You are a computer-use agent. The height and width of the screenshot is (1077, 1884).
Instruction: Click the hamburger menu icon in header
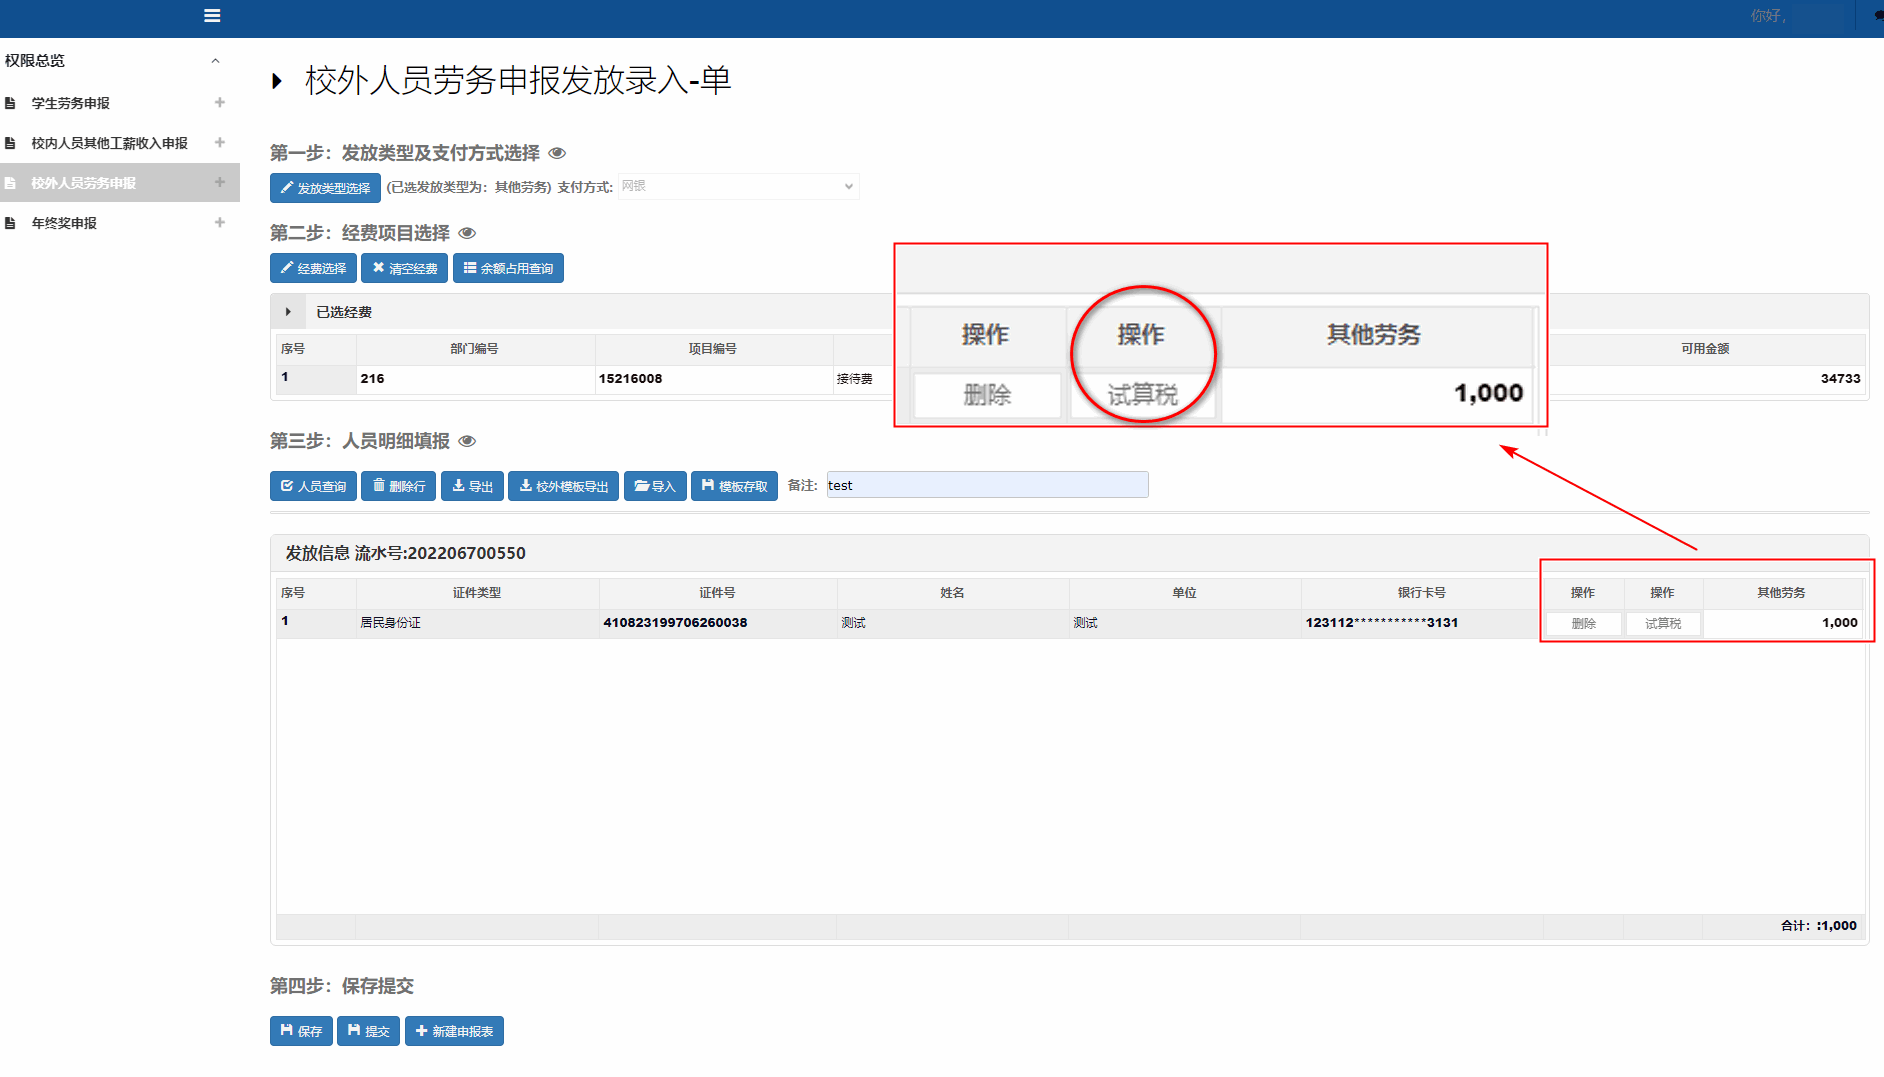(x=212, y=16)
